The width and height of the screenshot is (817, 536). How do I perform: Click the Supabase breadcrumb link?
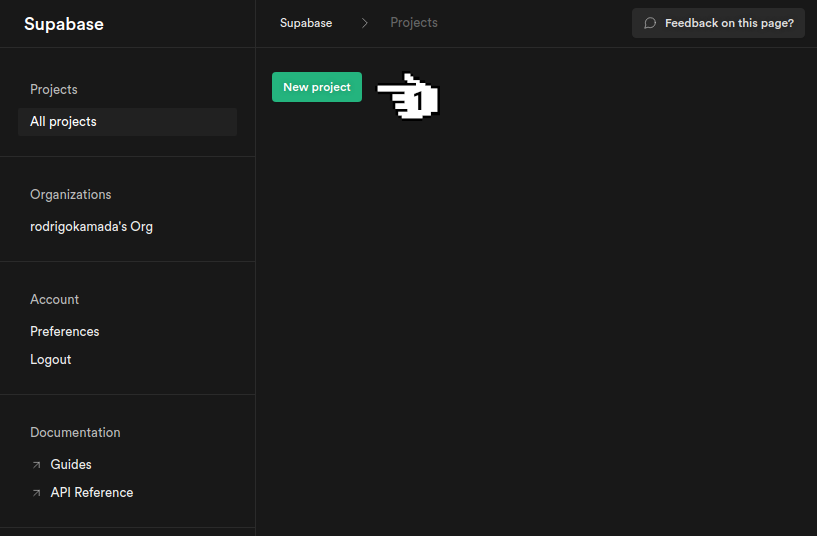coord(306,23)
